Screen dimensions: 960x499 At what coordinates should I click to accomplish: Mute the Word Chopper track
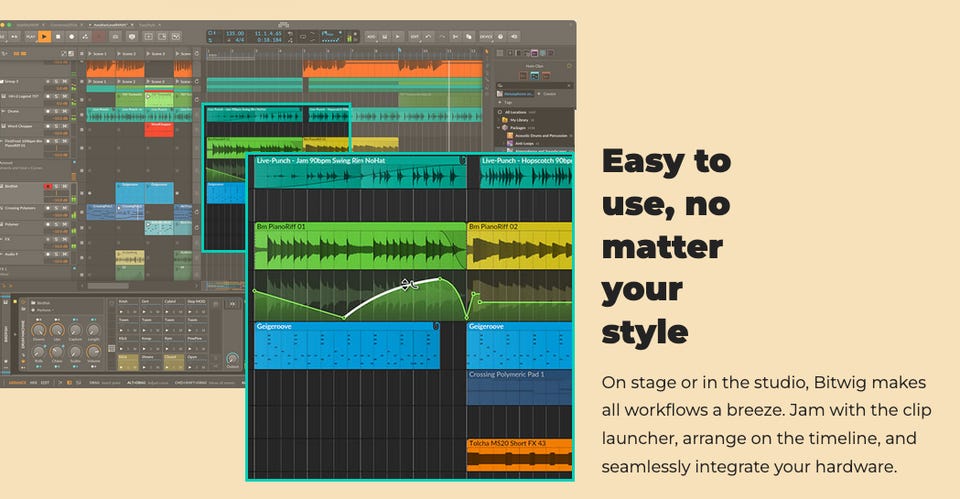point(65,126)
